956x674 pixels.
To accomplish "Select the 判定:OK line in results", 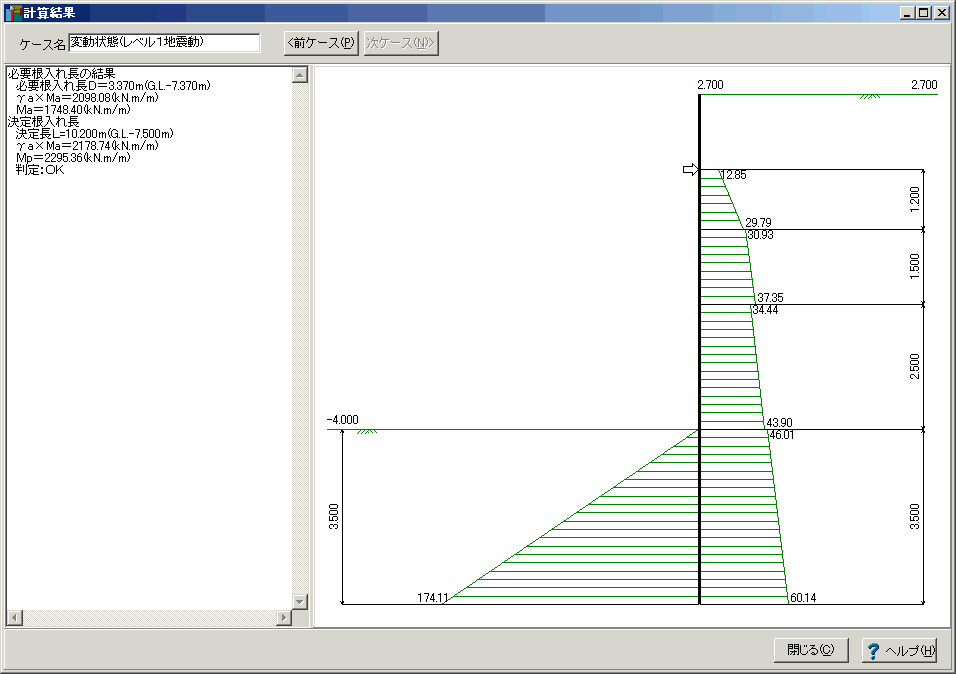I will coord(40,170).
